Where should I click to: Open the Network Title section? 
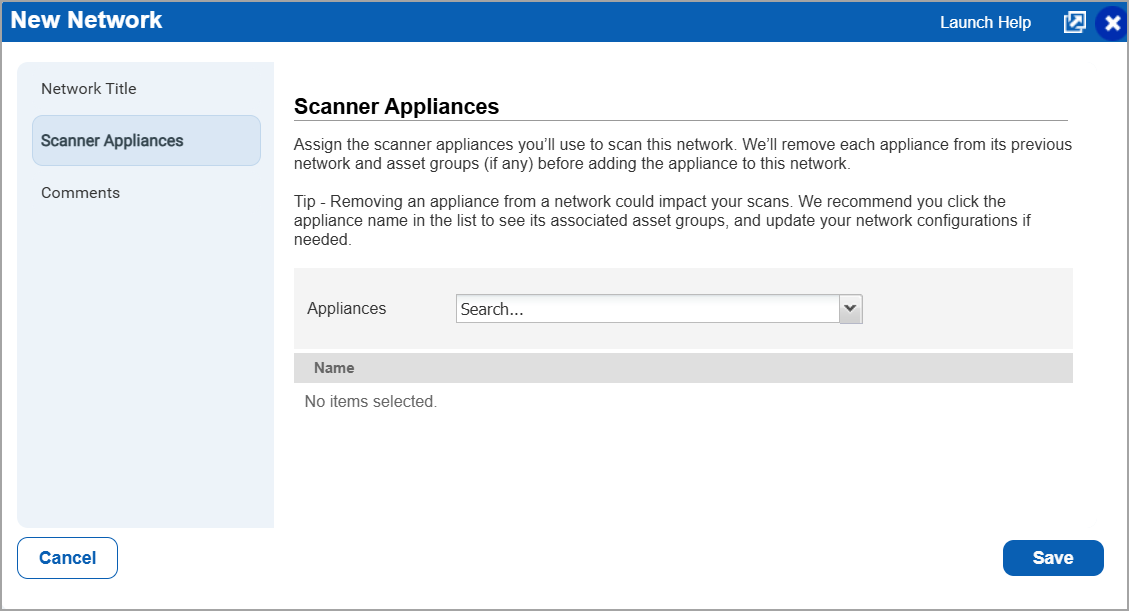point(89,89)
